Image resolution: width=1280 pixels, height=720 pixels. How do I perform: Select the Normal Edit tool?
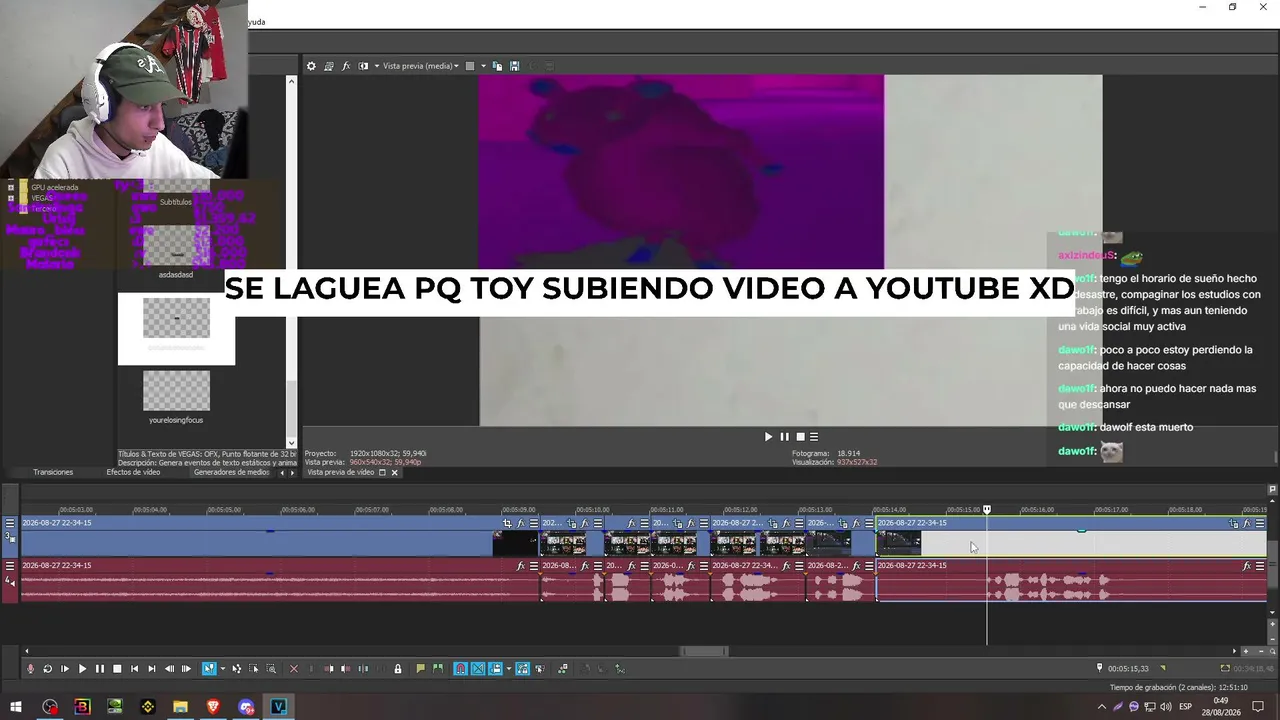[209, 669]
